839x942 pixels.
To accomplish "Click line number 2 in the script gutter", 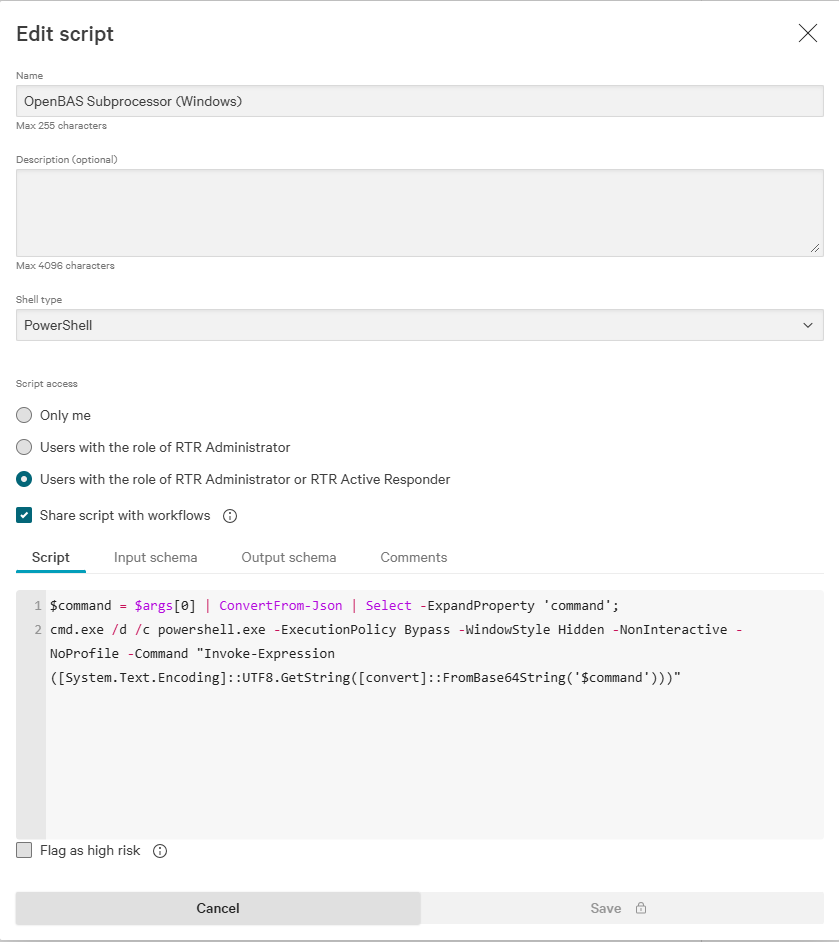I will coord(37,629).
